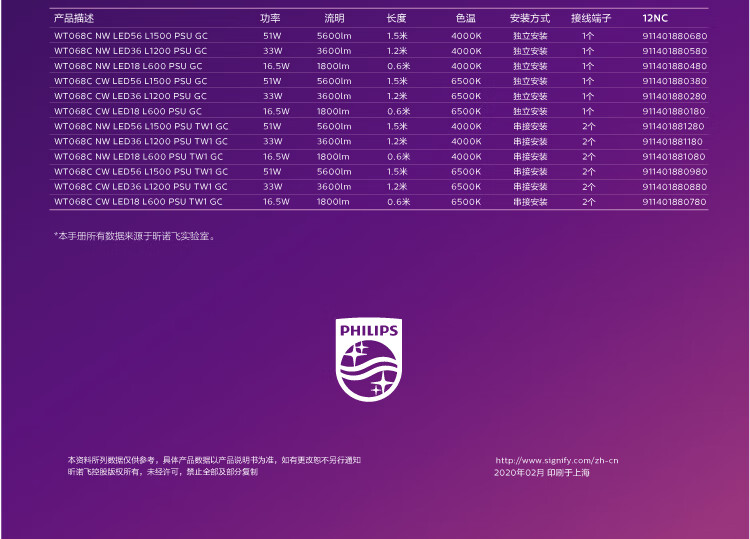Click the 12NC column header
Screen dimensions: 750x539
(655, 19)
